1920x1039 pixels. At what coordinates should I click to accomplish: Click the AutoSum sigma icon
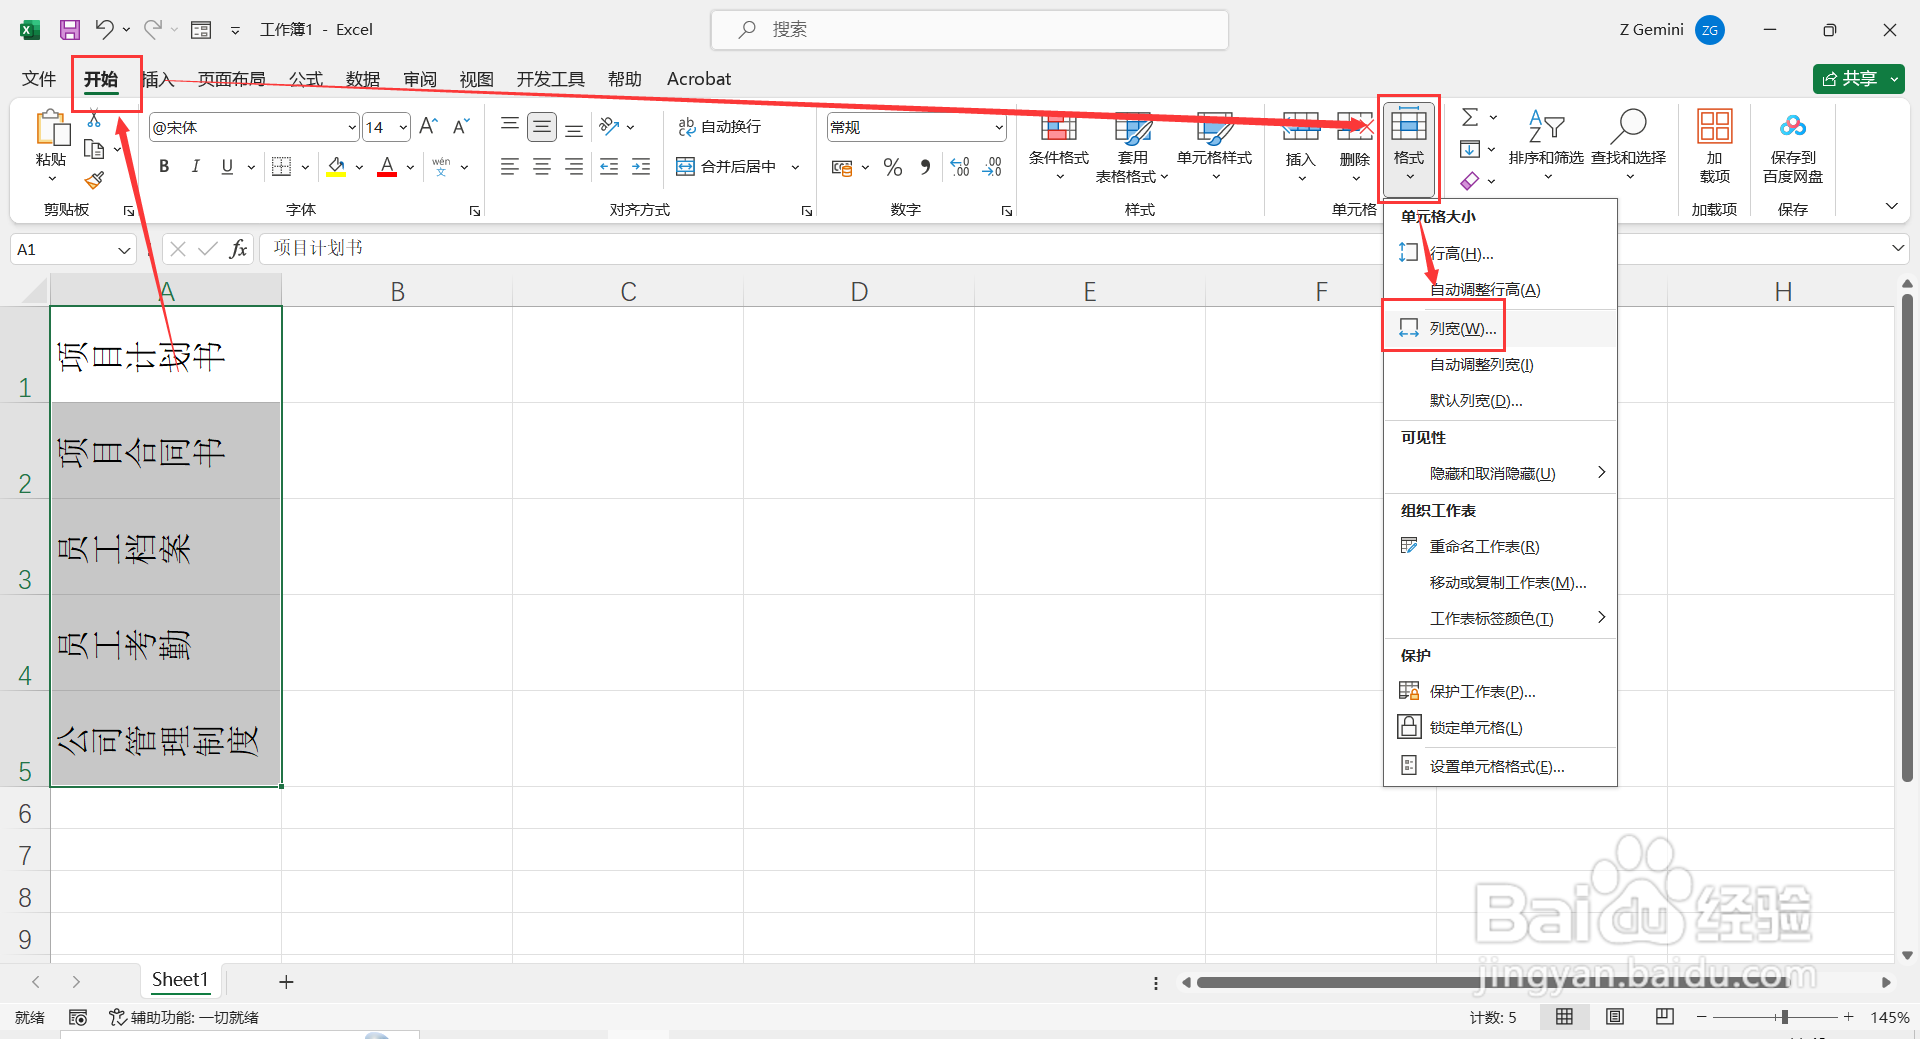coord(1470,117)
